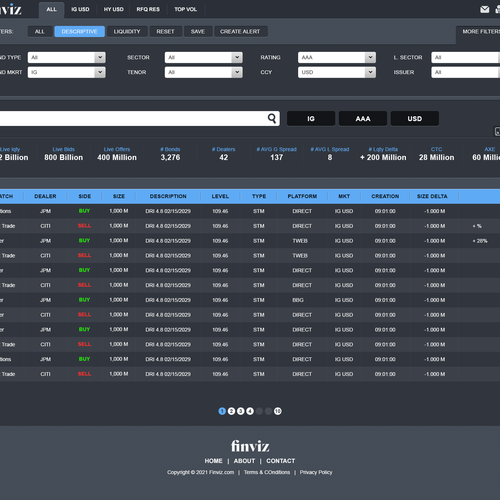Click the AVG G Spread 137 stat
Viewport: 500px width, 500px height.
(277, 154)
